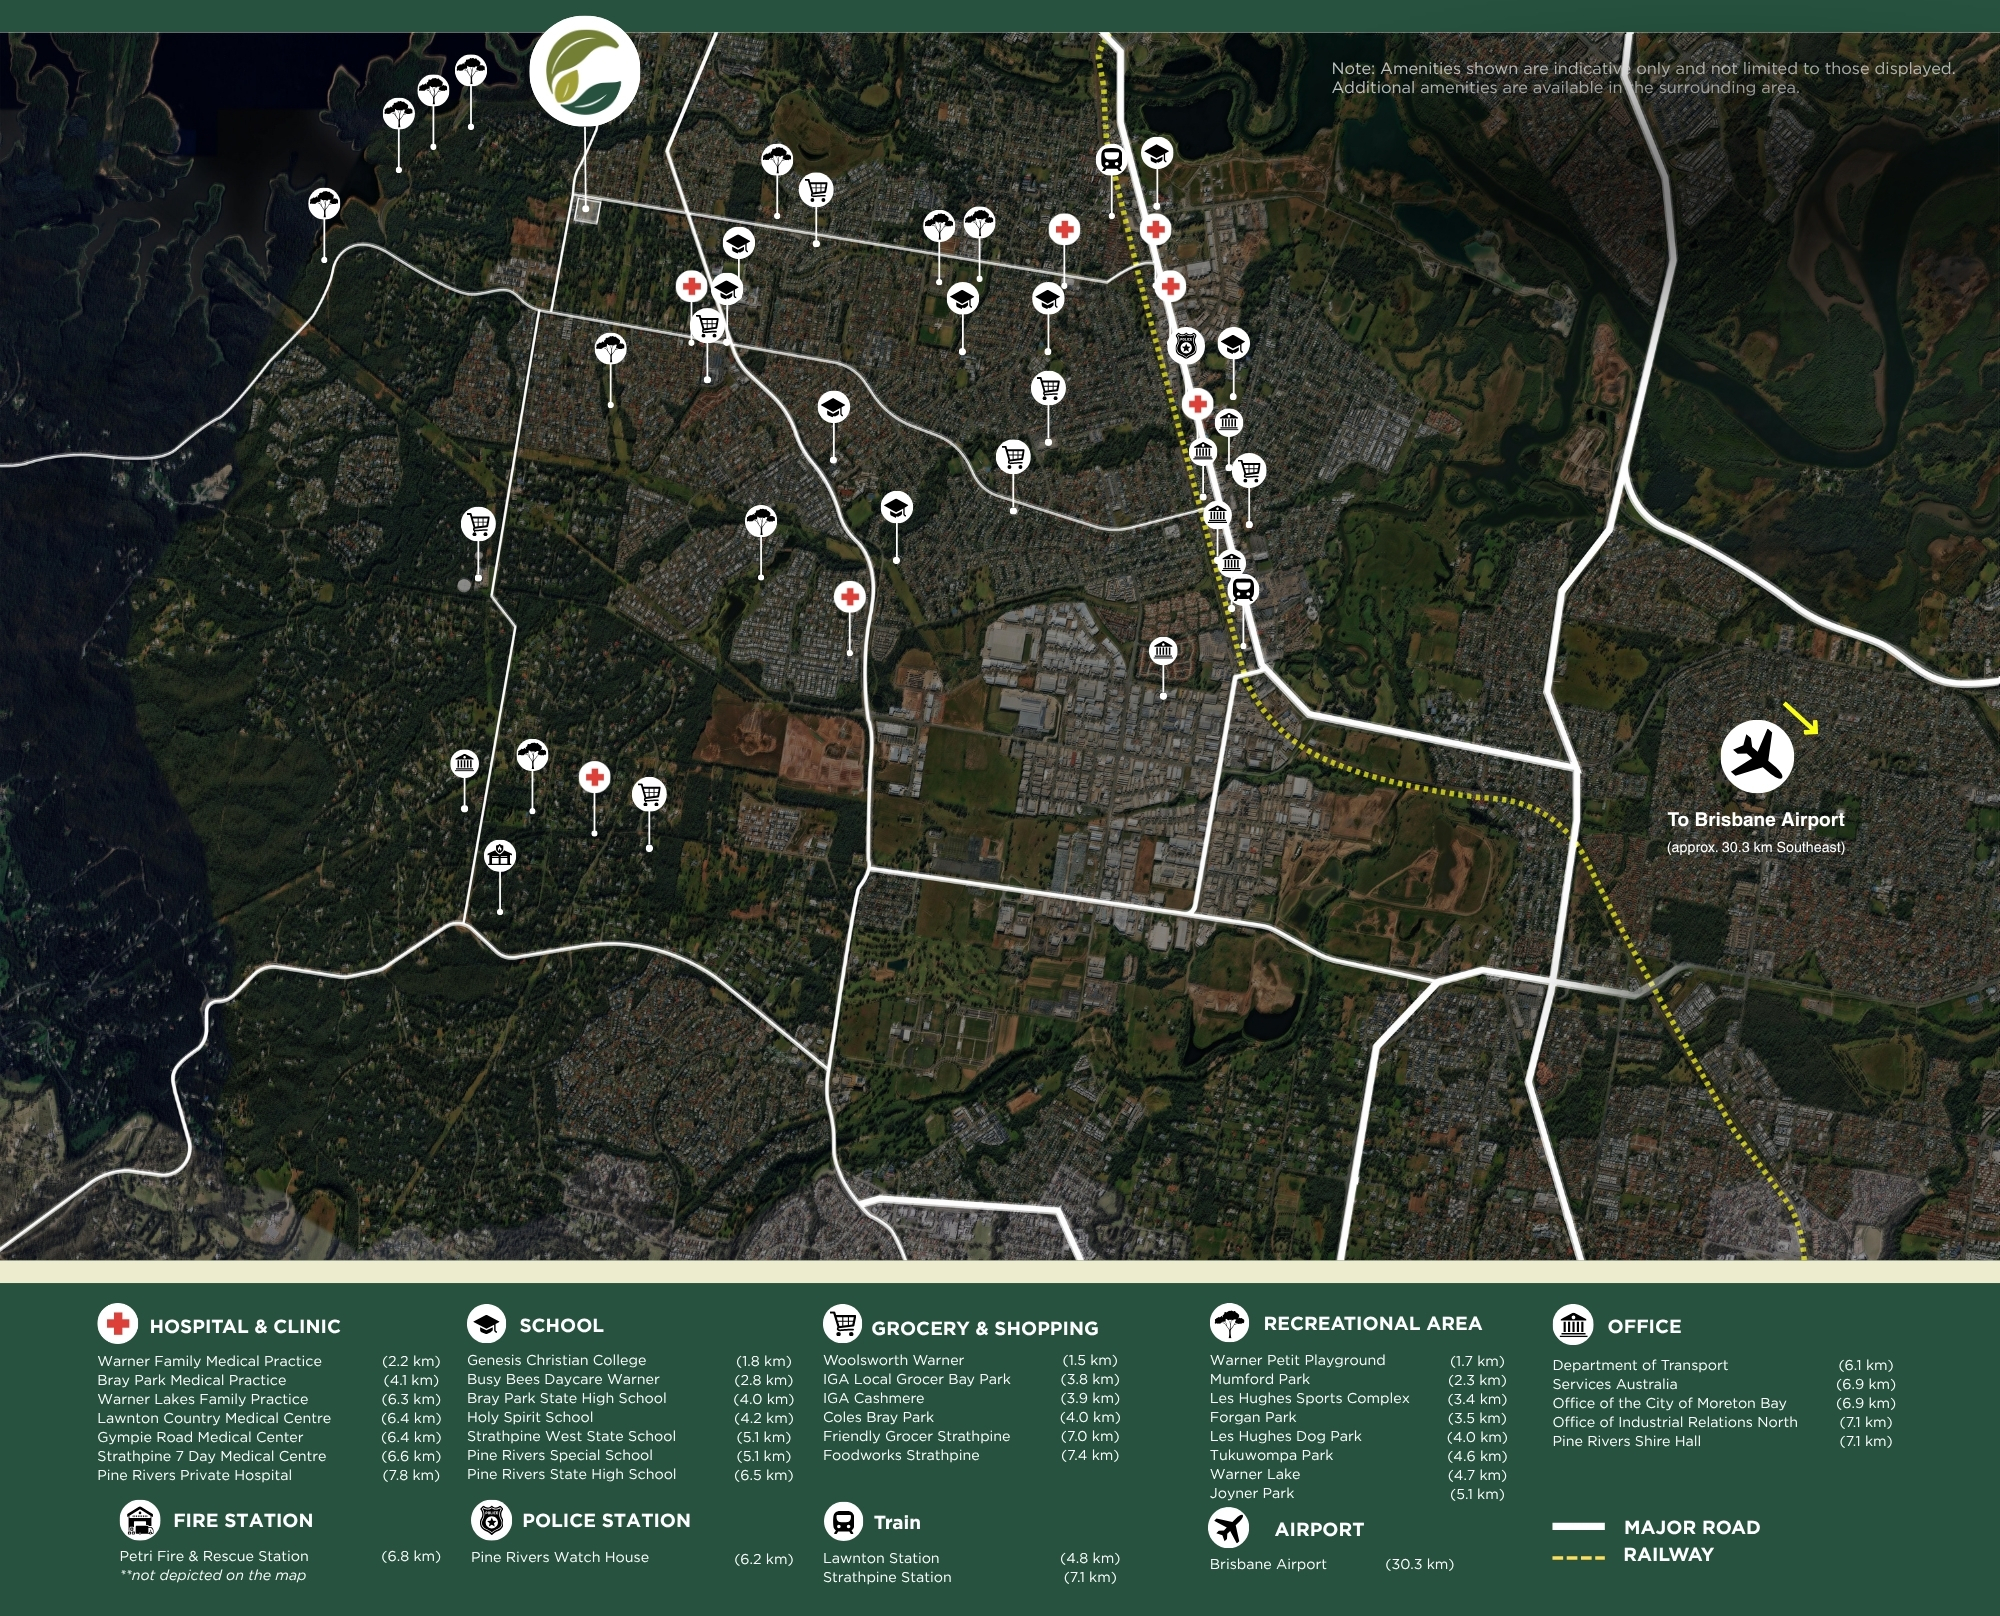The height and width of the screenshot is (1616, 2000).
Task: Click the fire station marker on the map
Action: point(500,856)
